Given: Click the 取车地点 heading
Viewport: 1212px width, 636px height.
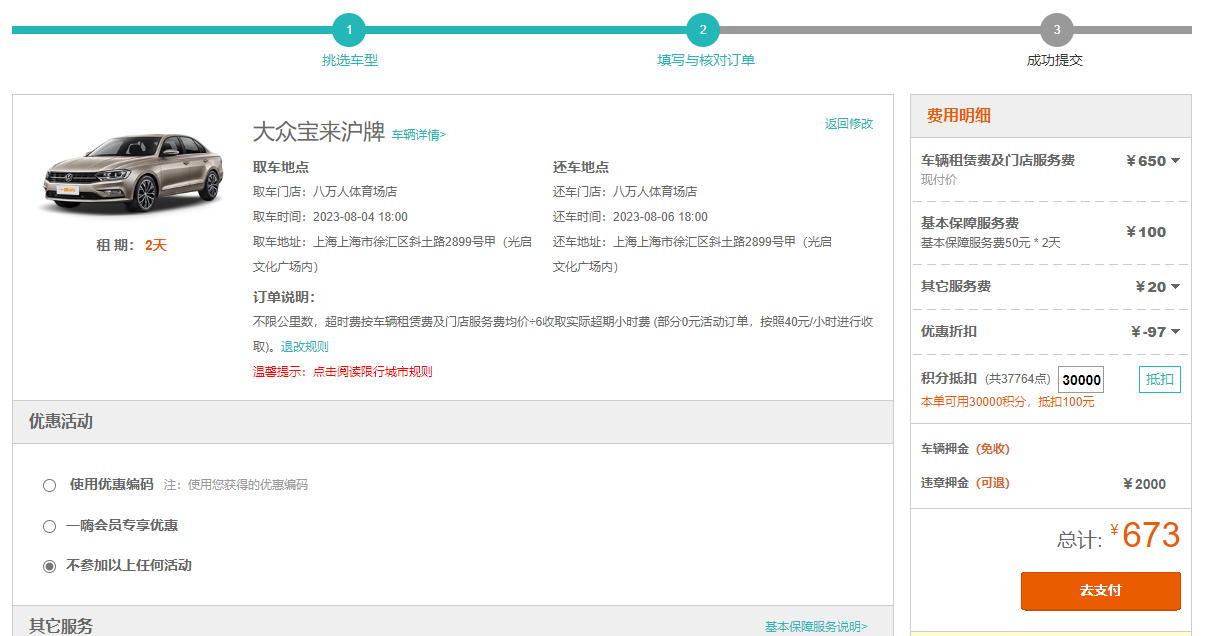Looking at the screenshot, I should point(281,167).
